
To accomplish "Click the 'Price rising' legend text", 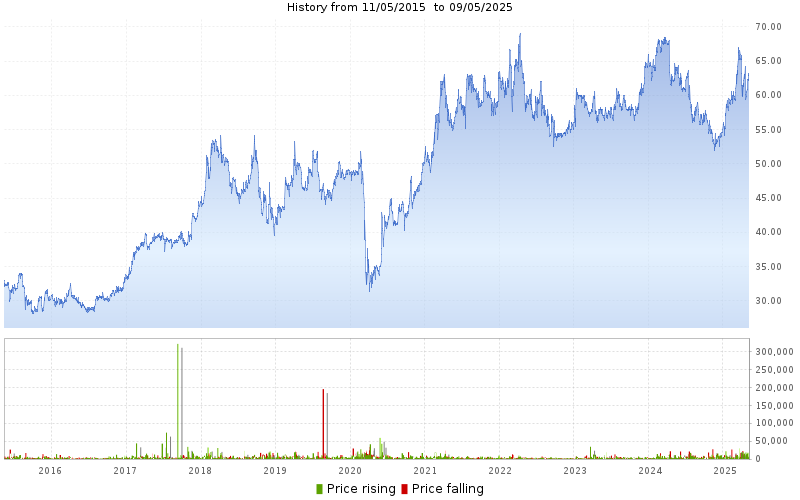I will [361, 489].
